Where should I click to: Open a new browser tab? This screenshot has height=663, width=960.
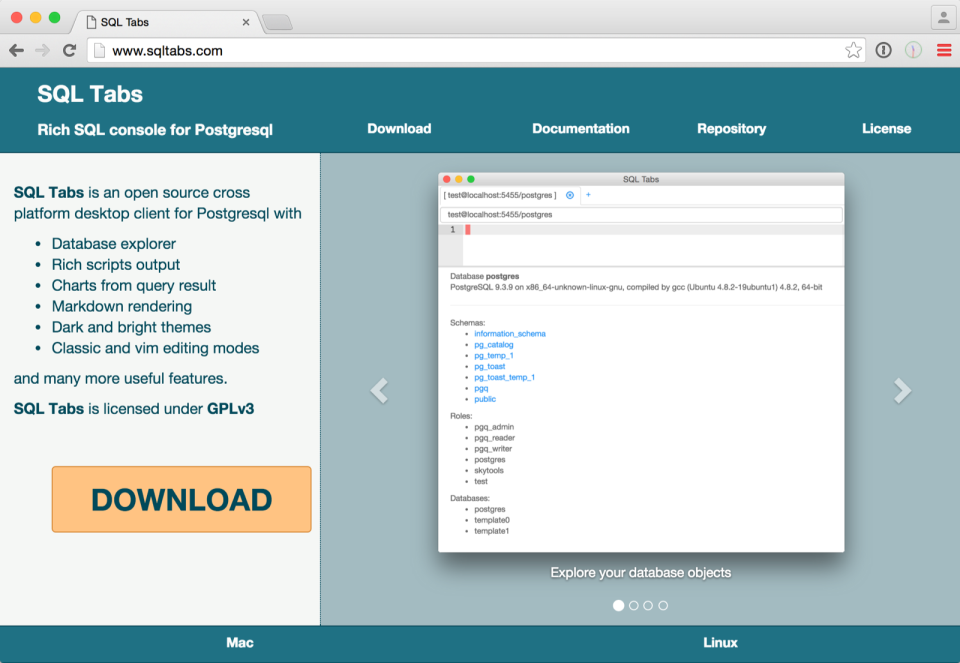tap(277, 21)
